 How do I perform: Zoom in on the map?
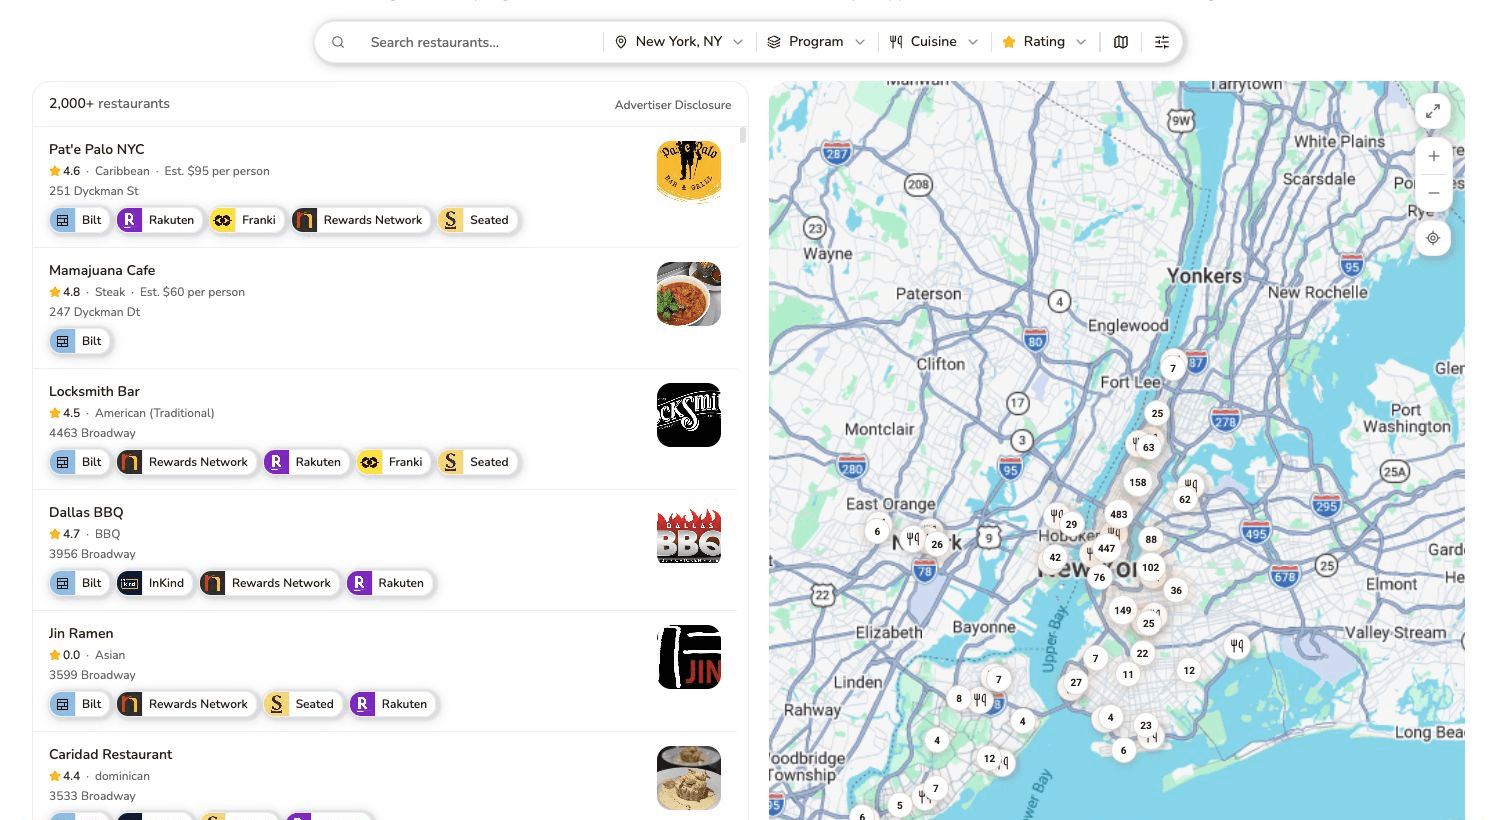tap(1433, 156)
